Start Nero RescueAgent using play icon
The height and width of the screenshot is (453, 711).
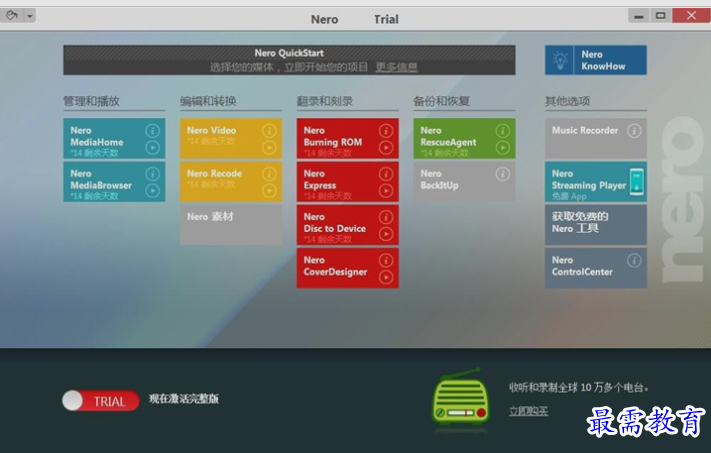pyautogui.click(x=502, y=148)
